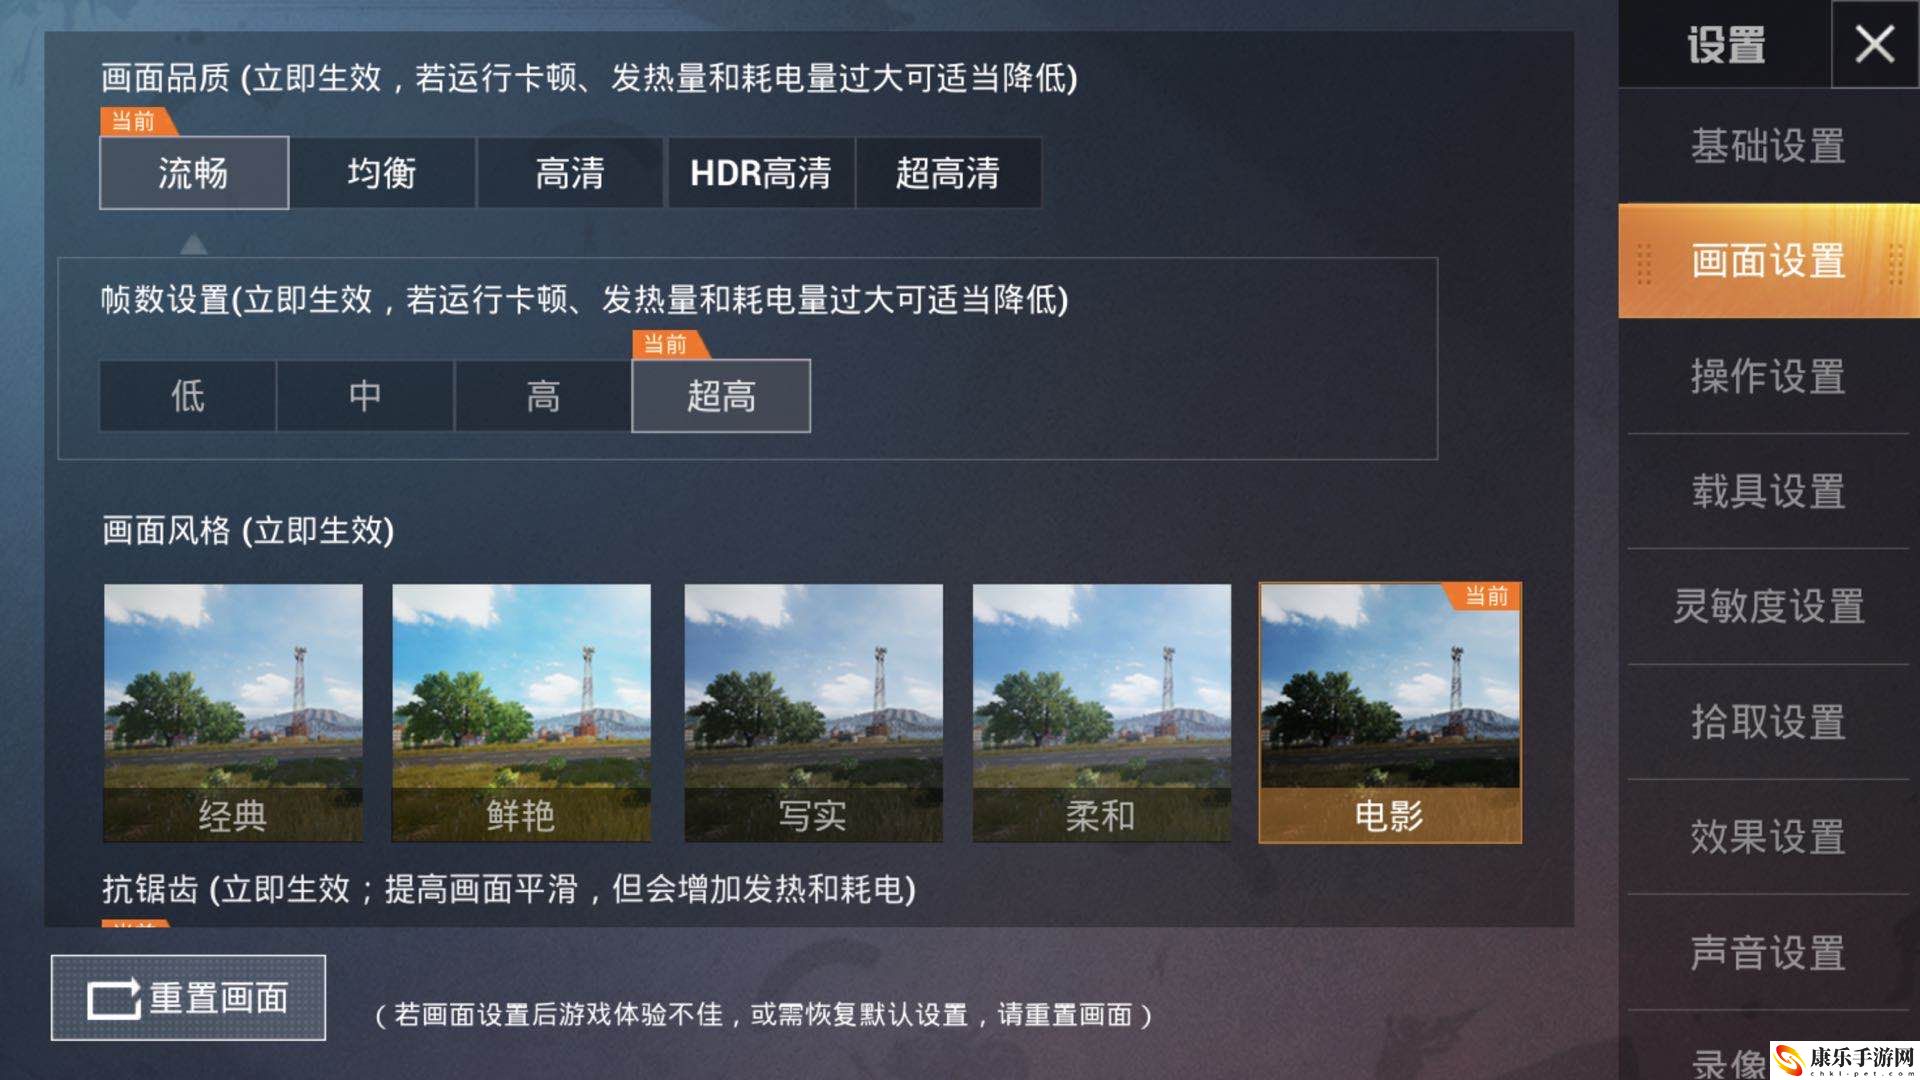1920x1080 pixels.
Task: Apply the 柔和 style preview
Action: coord(1101,713)
